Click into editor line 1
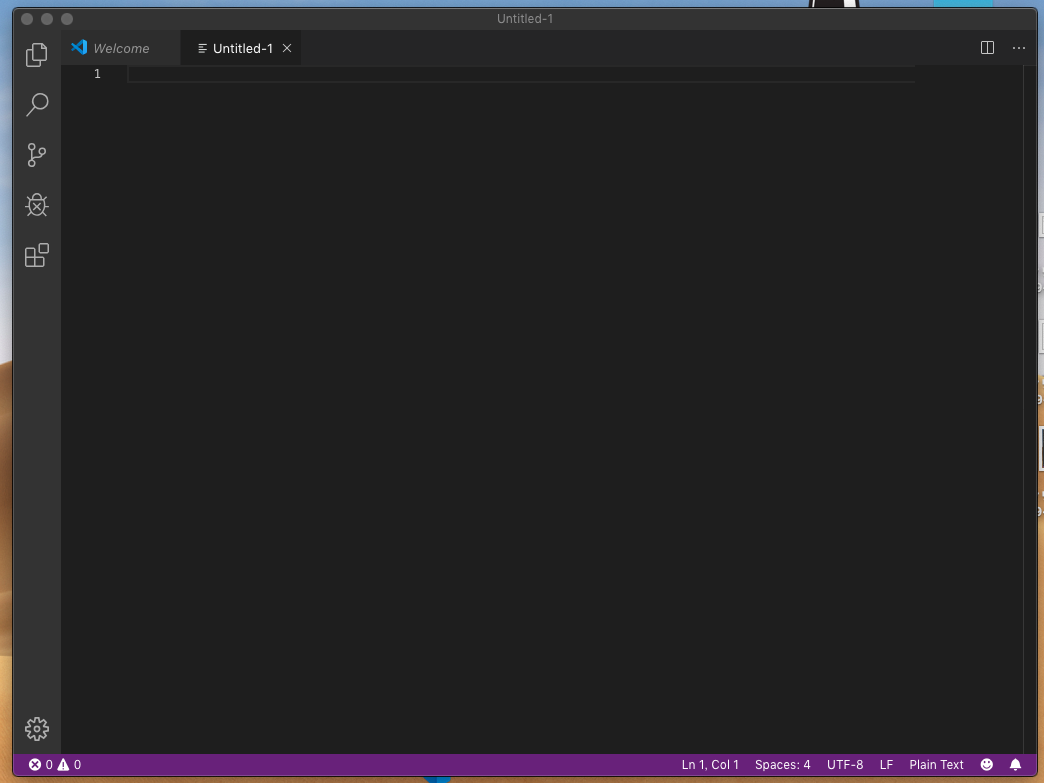1044x783 pixels. (521, 74)
